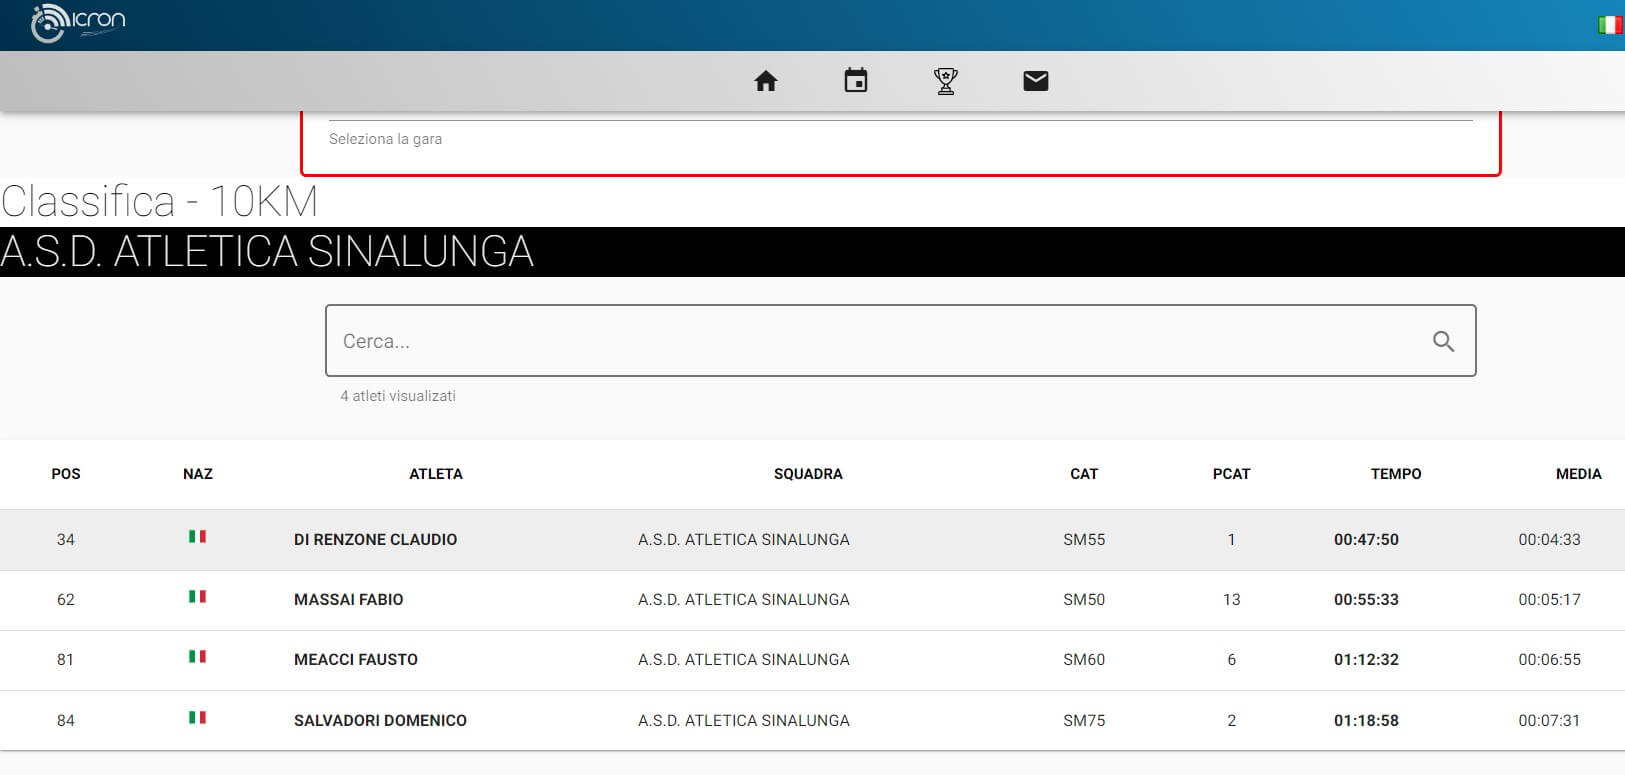Open the mail contact icon
This screenshot has width=1625, height=775.
1036,81
